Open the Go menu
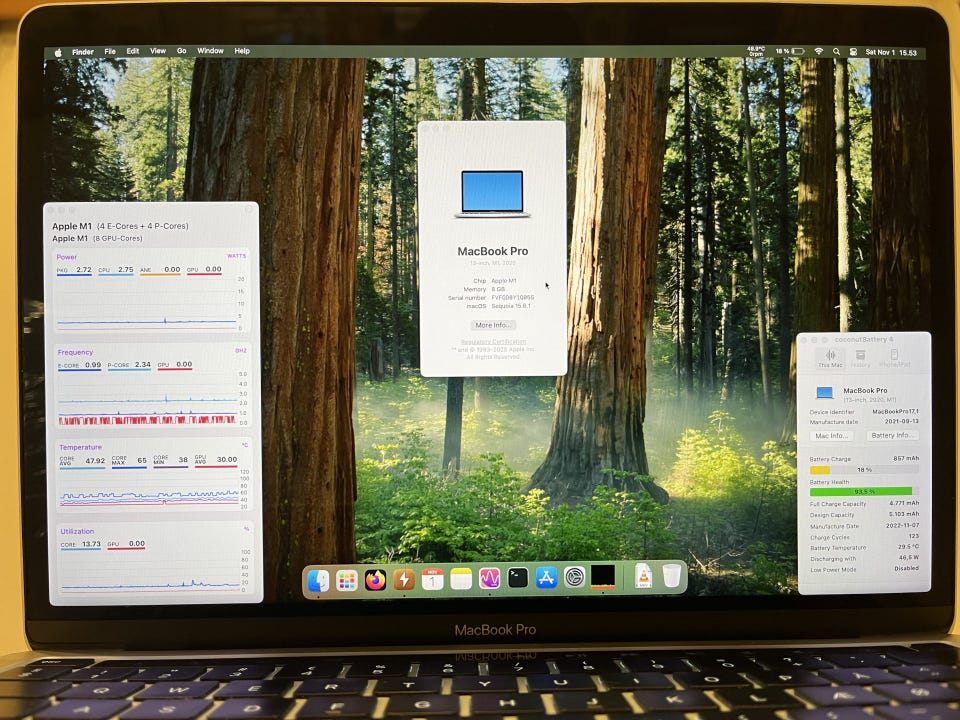The image size is (960, 720). (x=182, y=51)
